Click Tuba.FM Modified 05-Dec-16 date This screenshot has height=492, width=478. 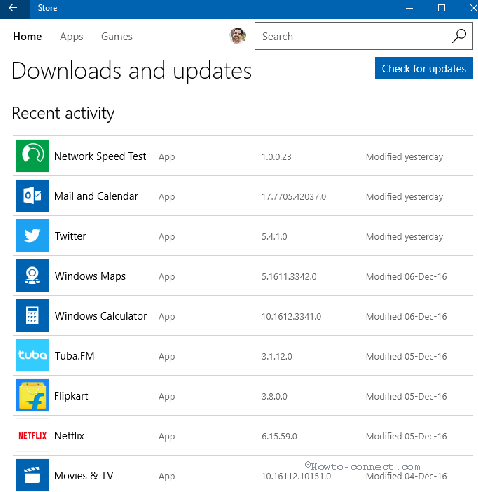(x=407, y=357)
